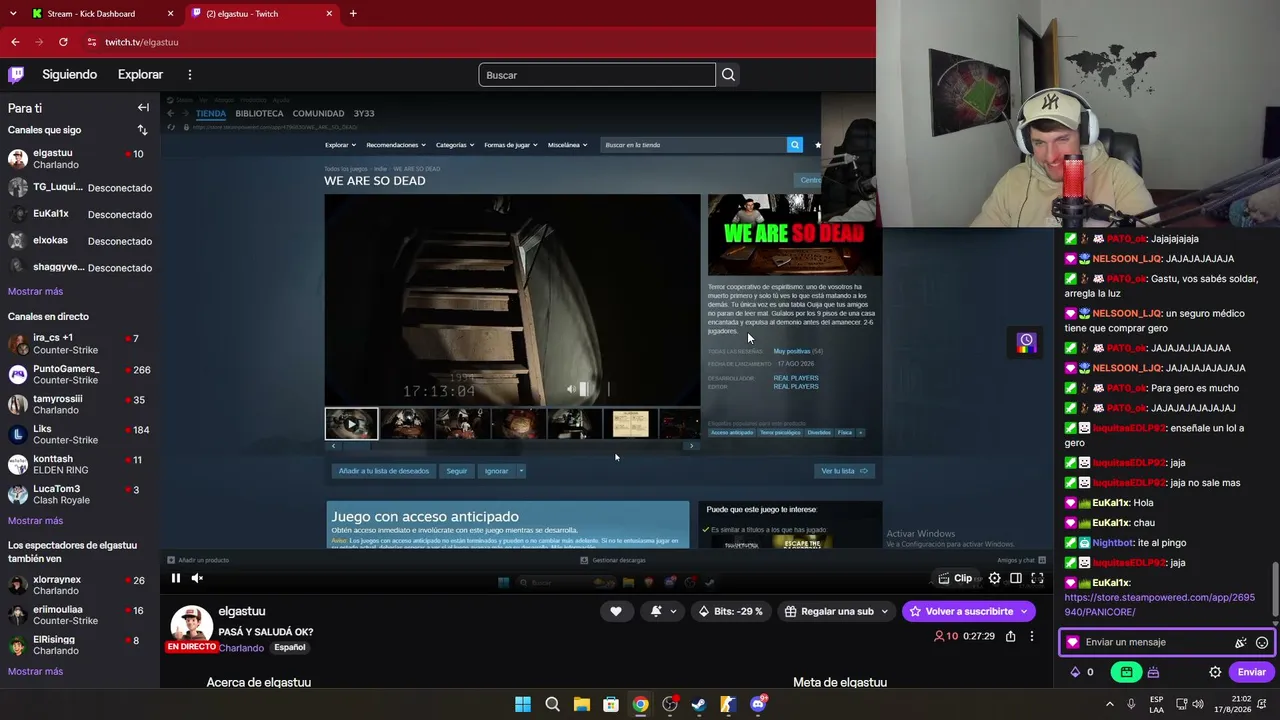Open elgastuu in followed channels list

click(80, 158)
